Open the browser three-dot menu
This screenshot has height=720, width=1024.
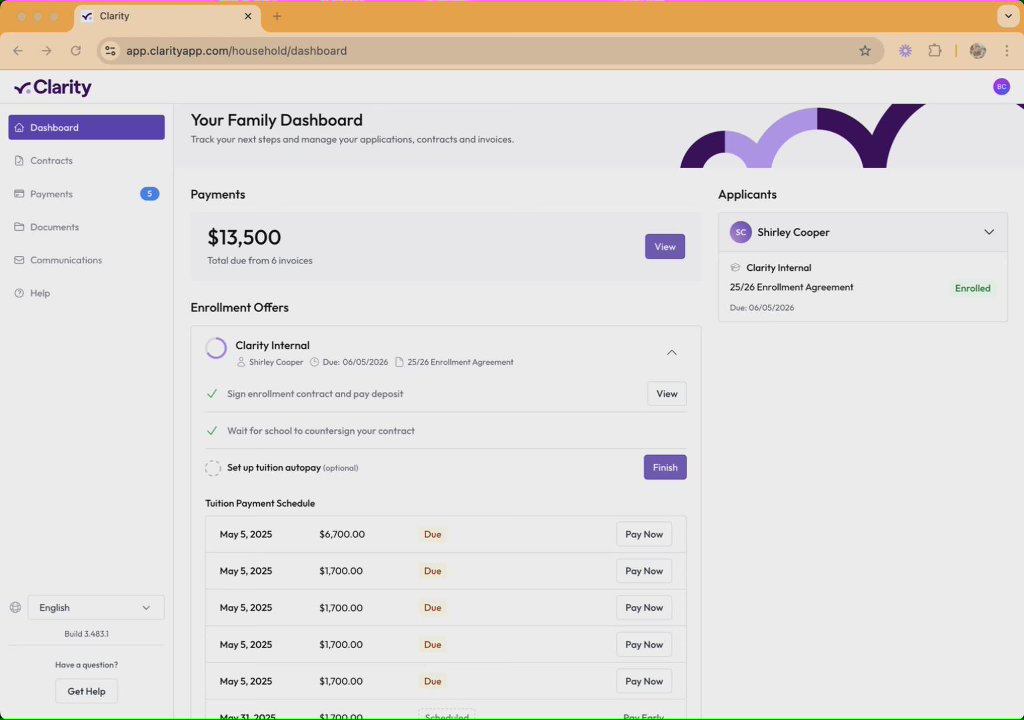point(1007,50)
